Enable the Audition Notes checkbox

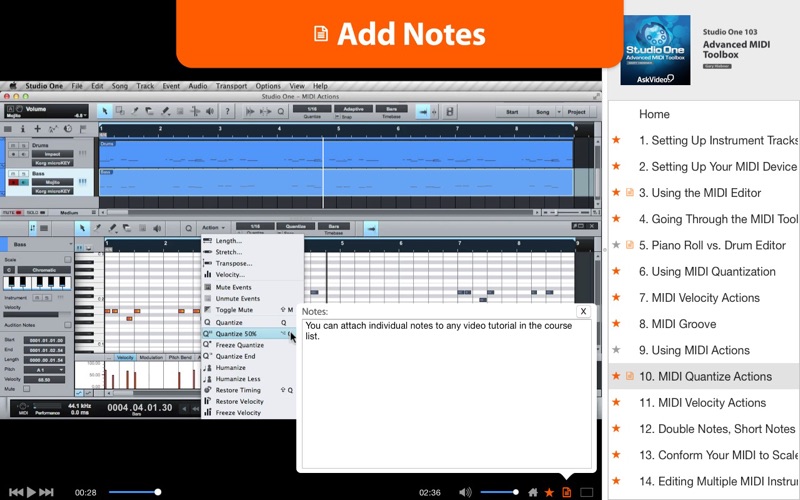(x=67, y=325)
